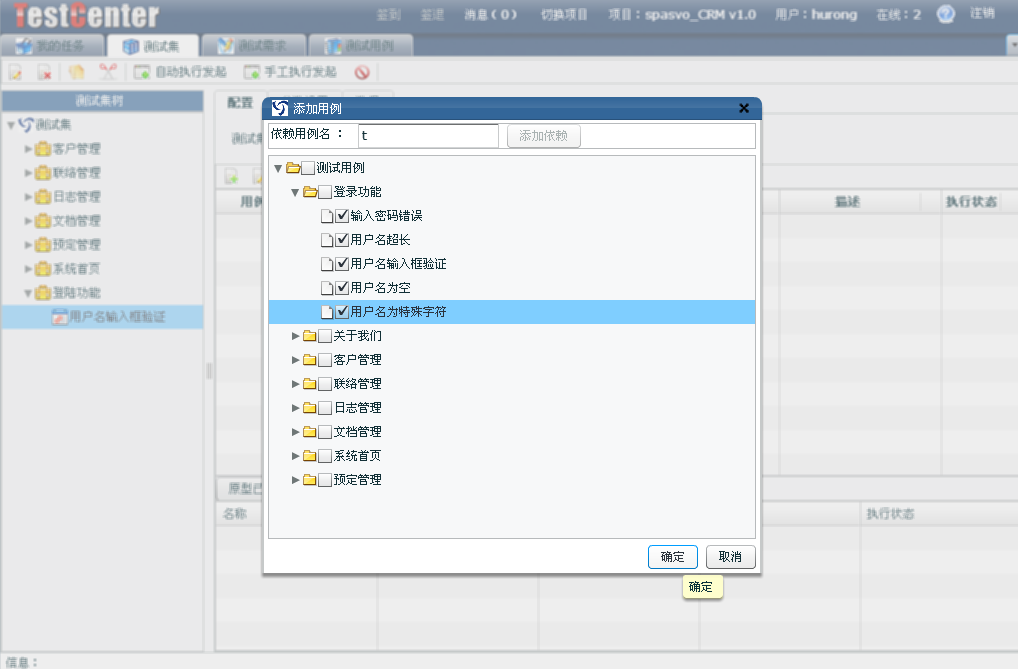Click the copy icon in the toolbar

tap(76, 72)
